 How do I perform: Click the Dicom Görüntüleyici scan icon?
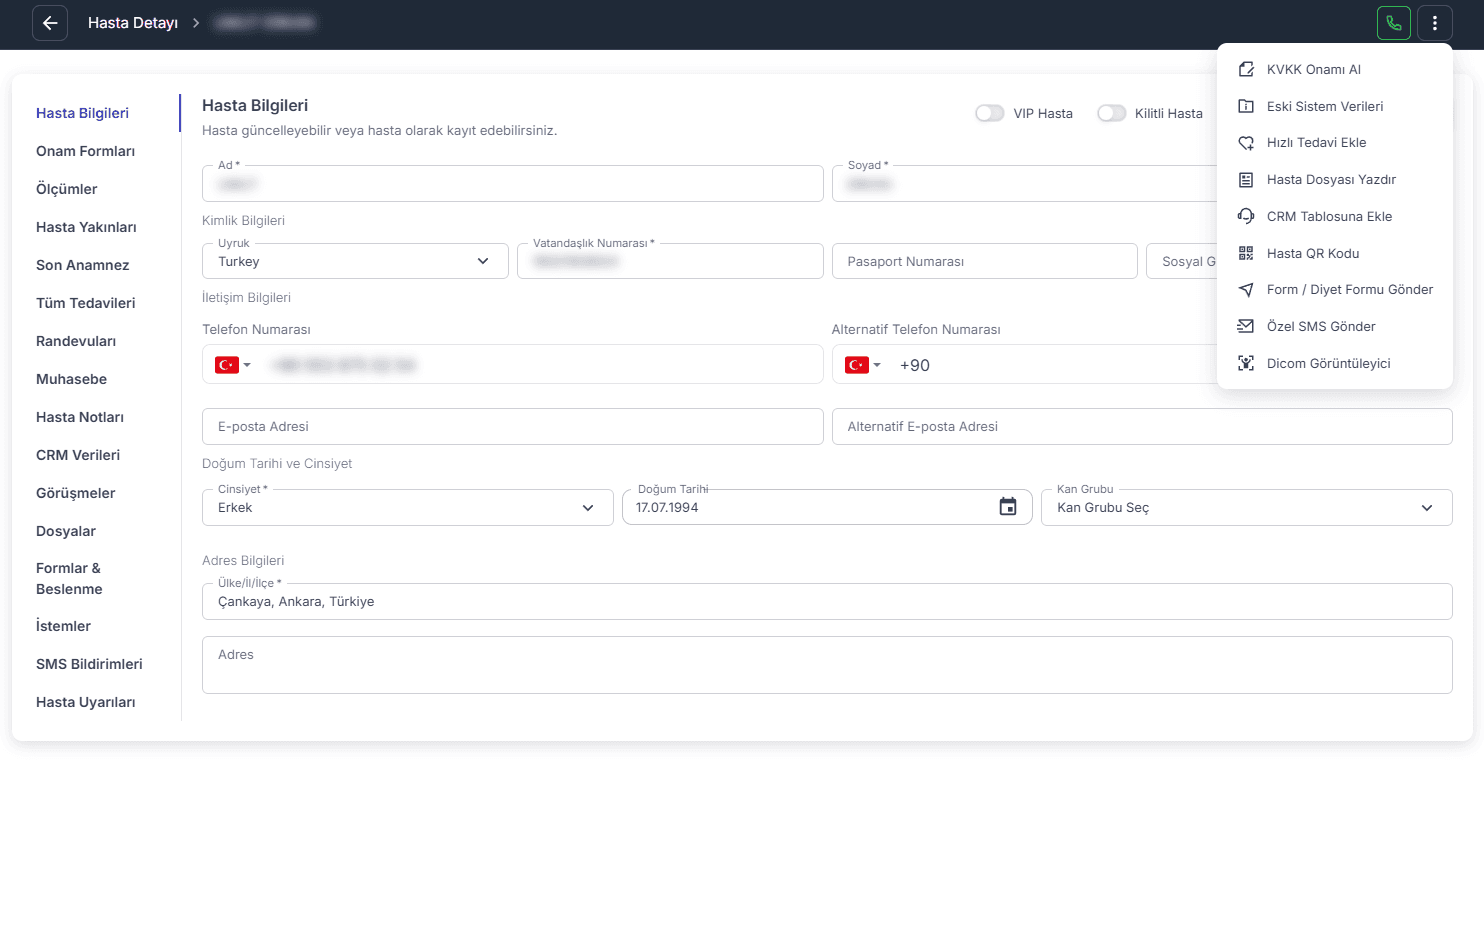click(1246, 363)
